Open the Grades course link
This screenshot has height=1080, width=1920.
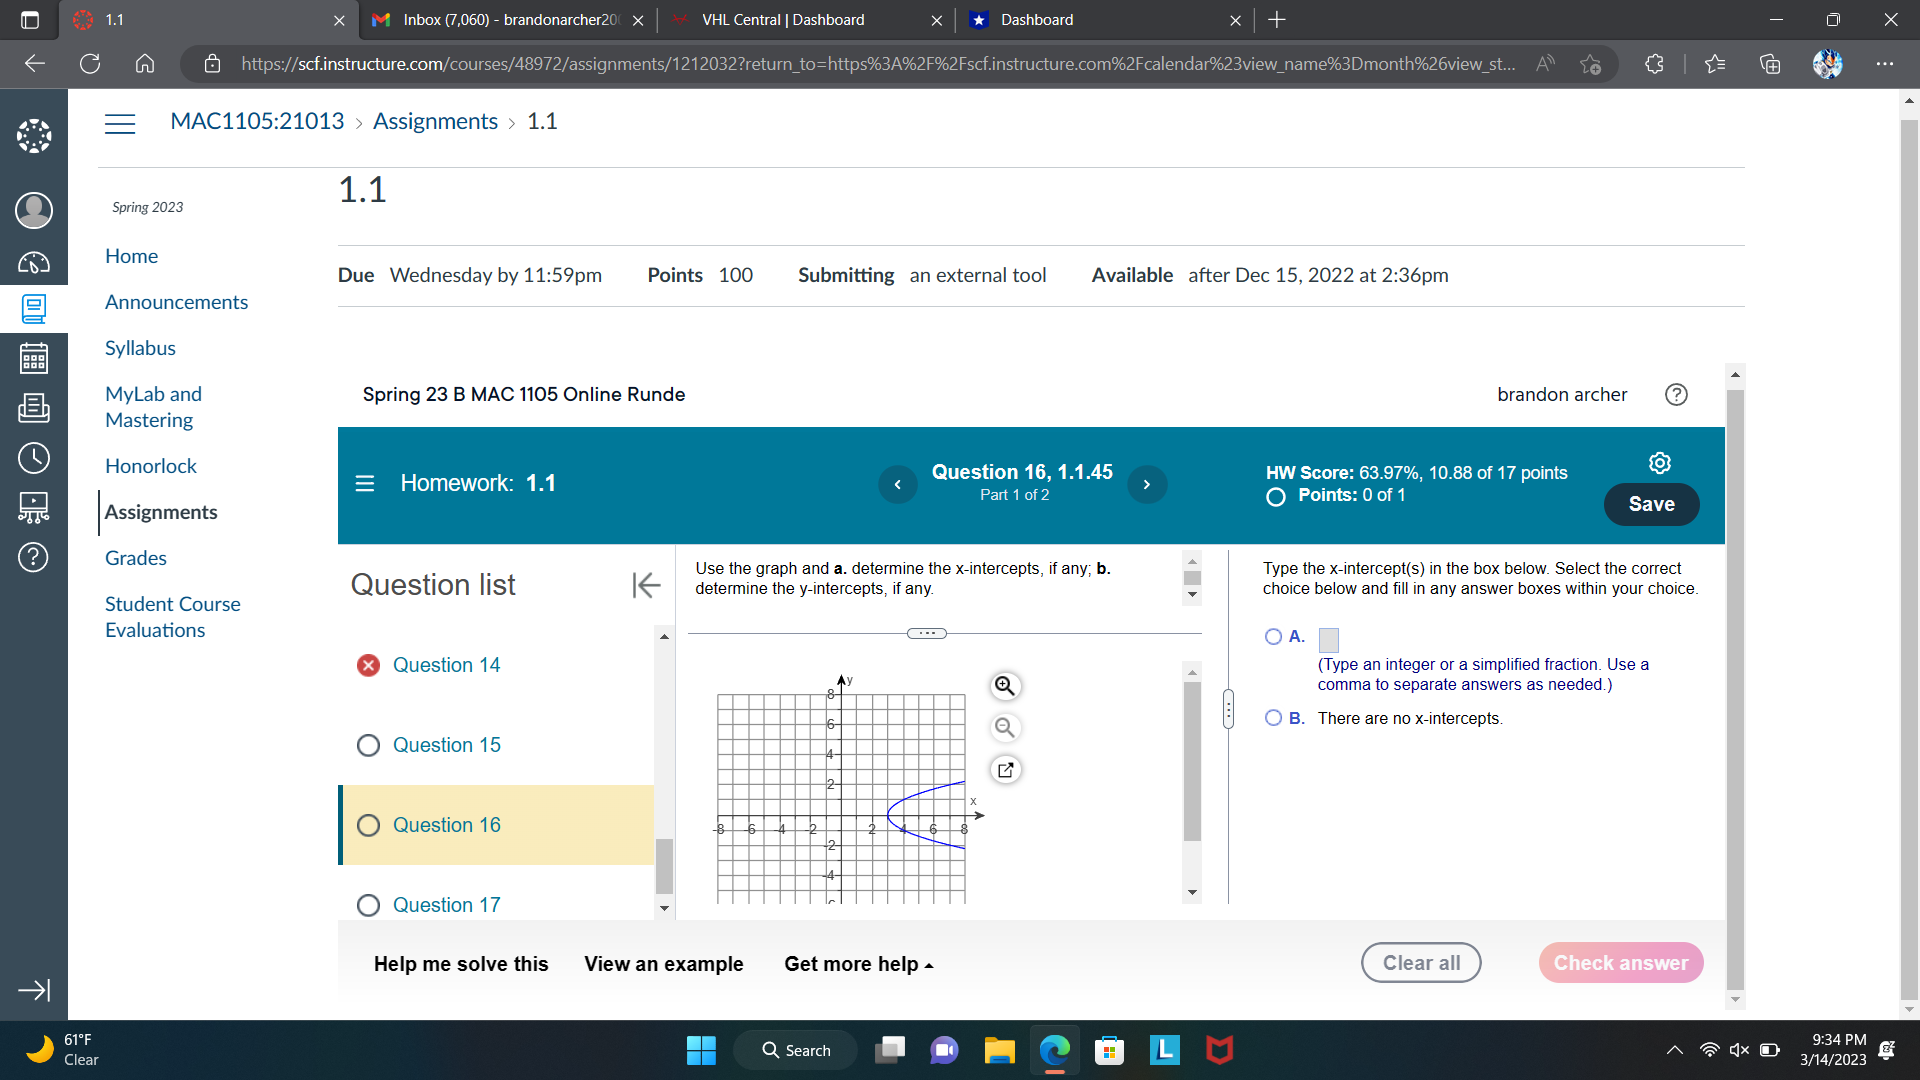[136, 558]
